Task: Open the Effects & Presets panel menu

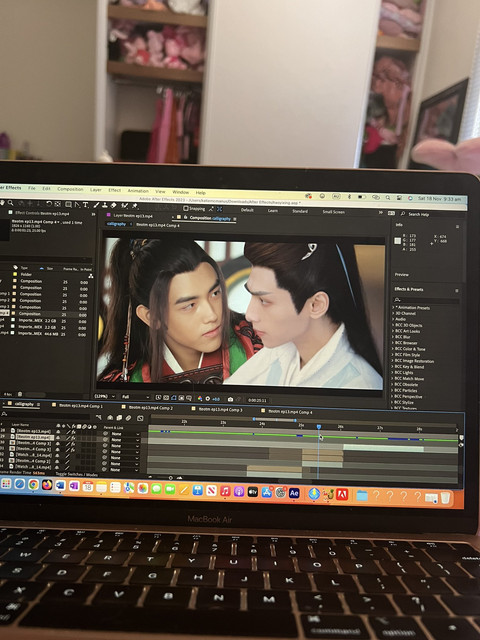Action: pos(457,291)
